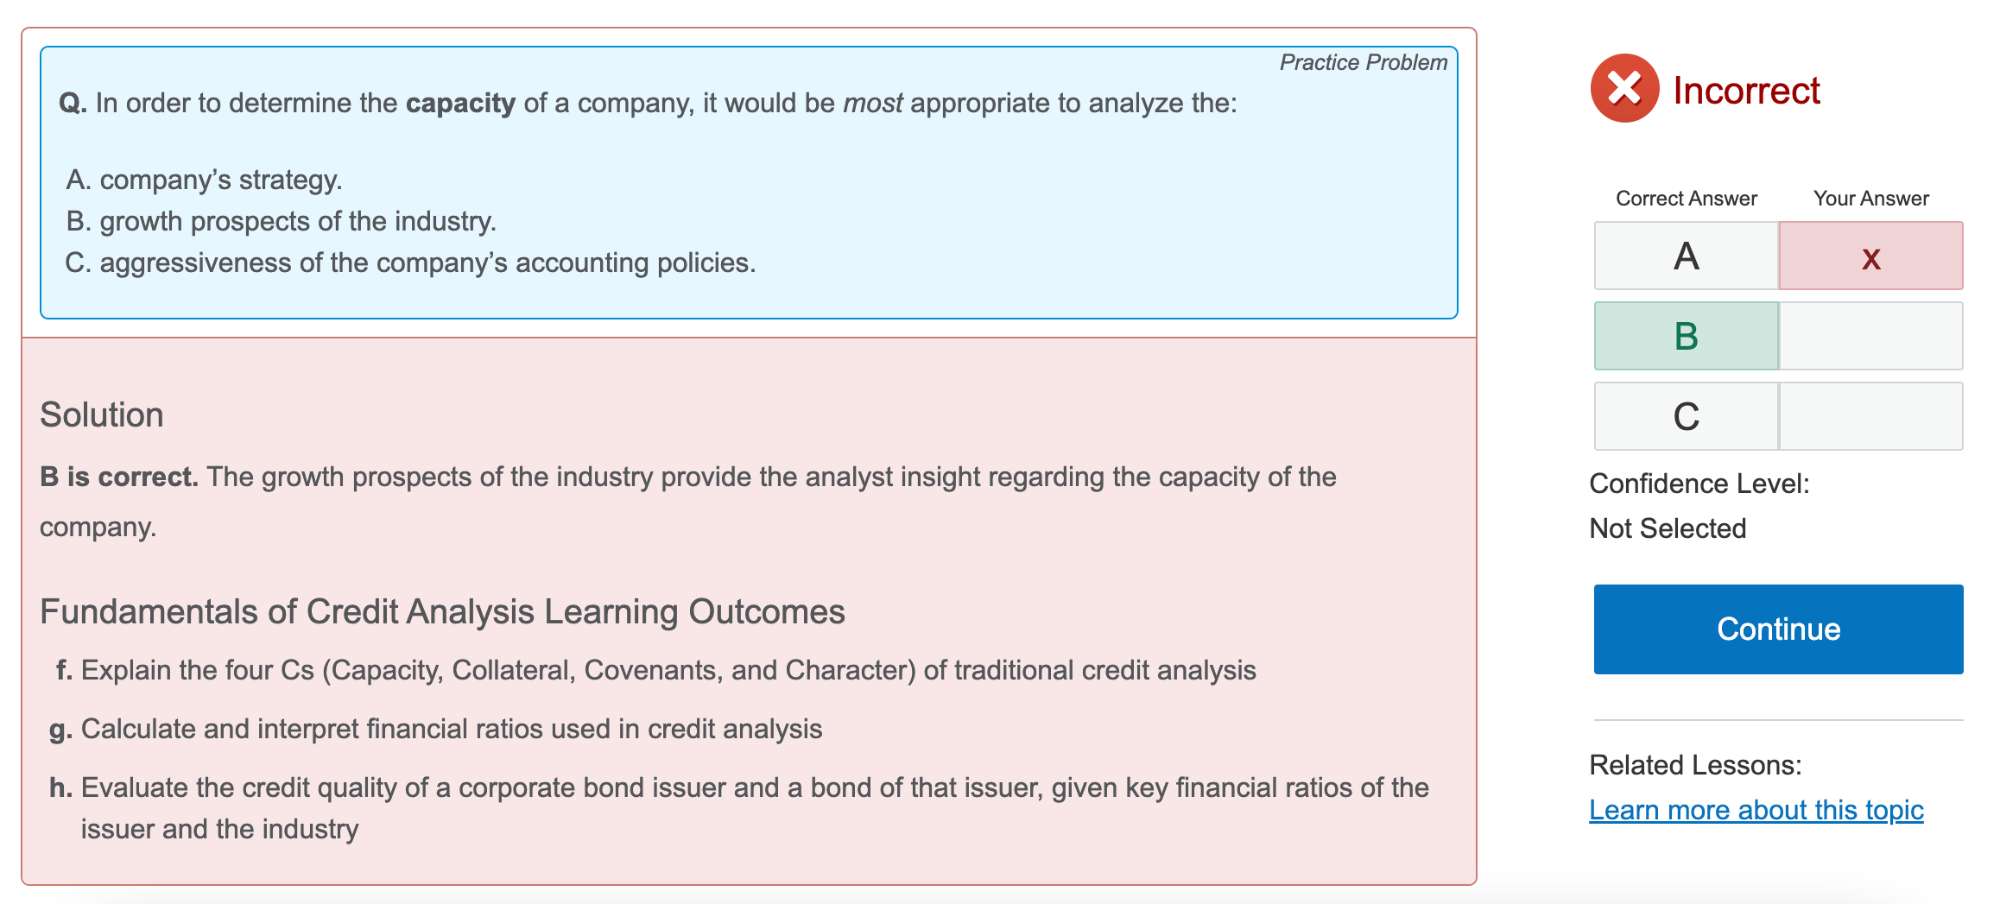Select the Correct Answer cell labeled A
The image size is (2000, 904).
pyautogui.click(x=1686, y=257)
